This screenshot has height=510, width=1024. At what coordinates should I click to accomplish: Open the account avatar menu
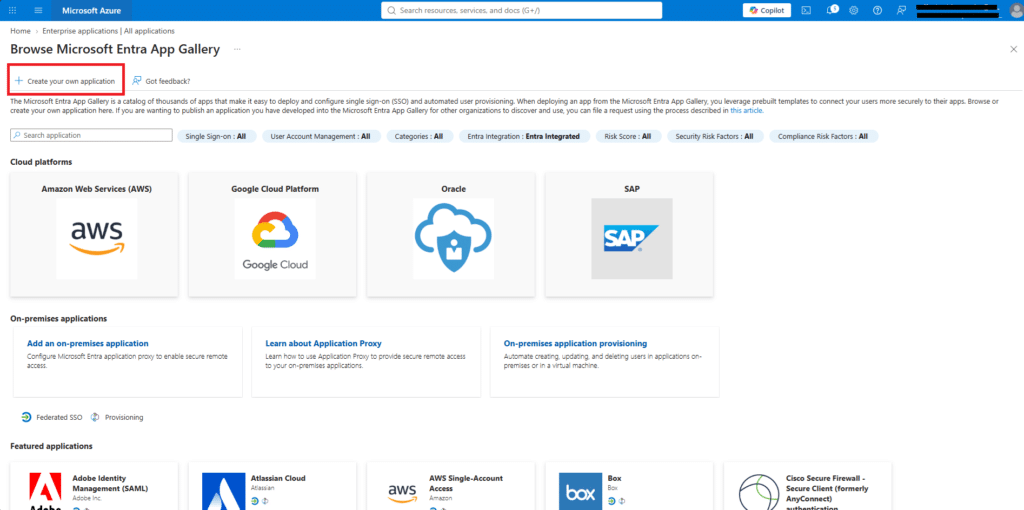[1016, 10]
